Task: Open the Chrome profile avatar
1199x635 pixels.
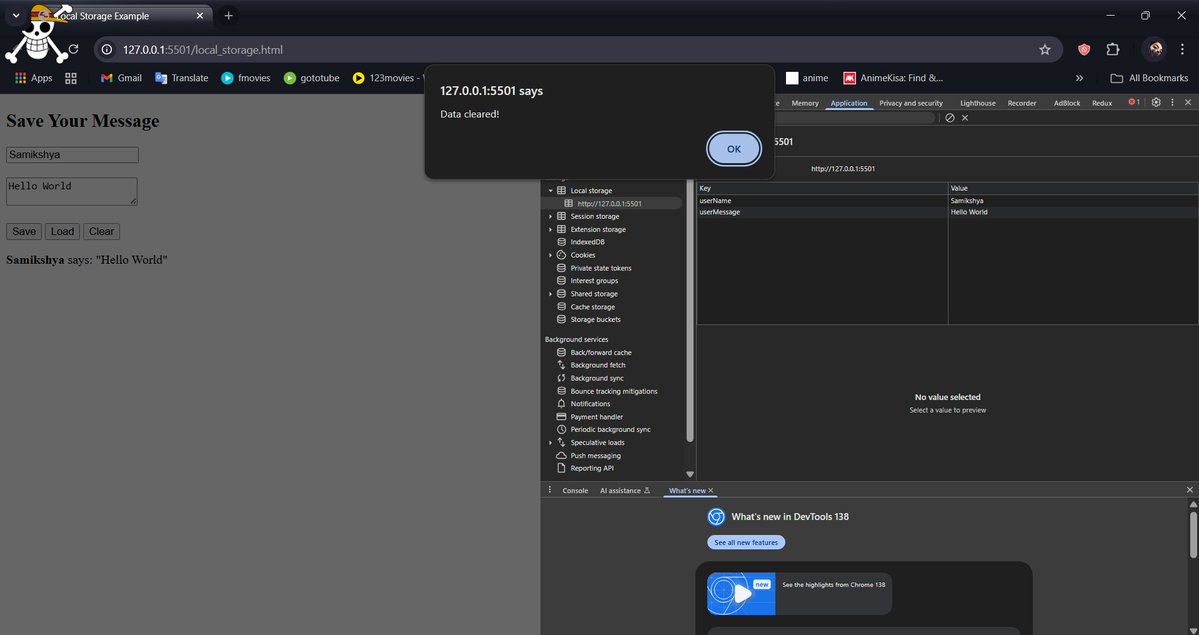Action: (1155, 50)
